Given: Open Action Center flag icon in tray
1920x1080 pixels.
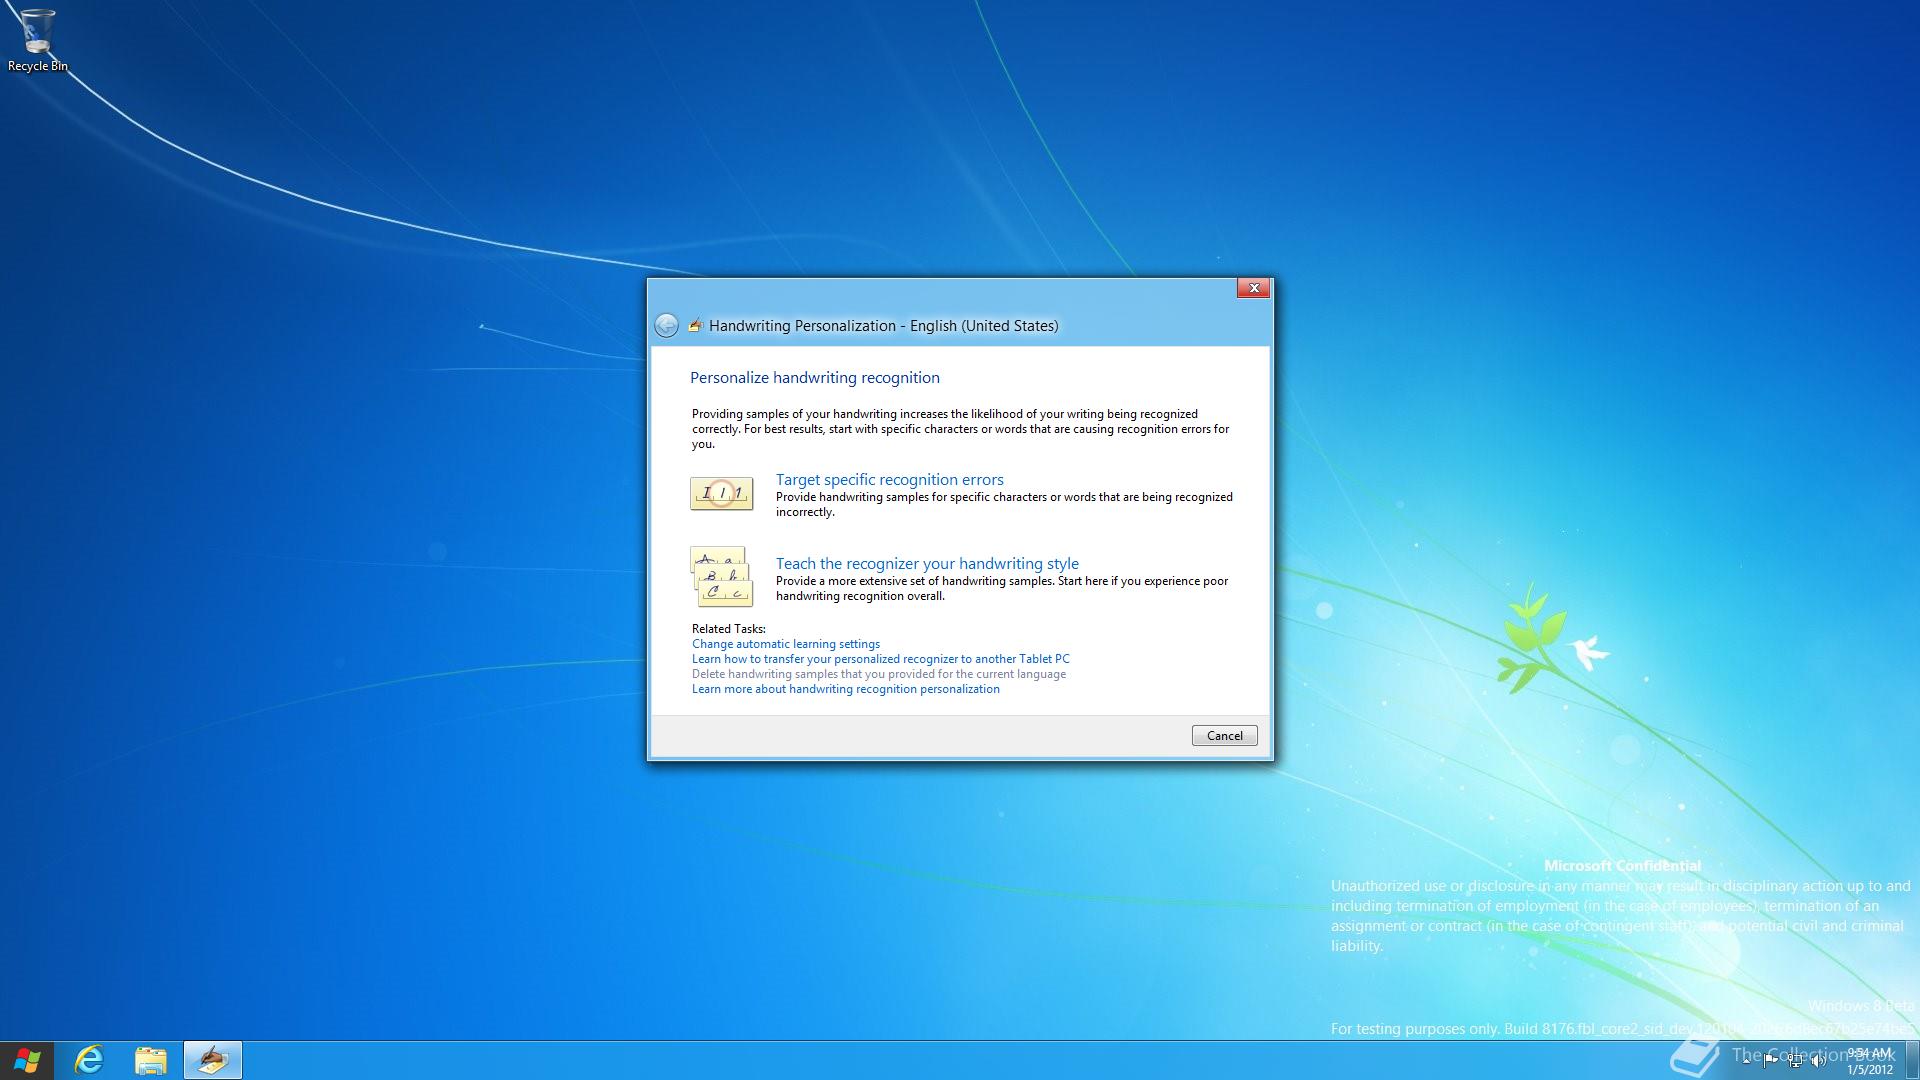Looking at the screenshot, I should coord(1770,1061).
